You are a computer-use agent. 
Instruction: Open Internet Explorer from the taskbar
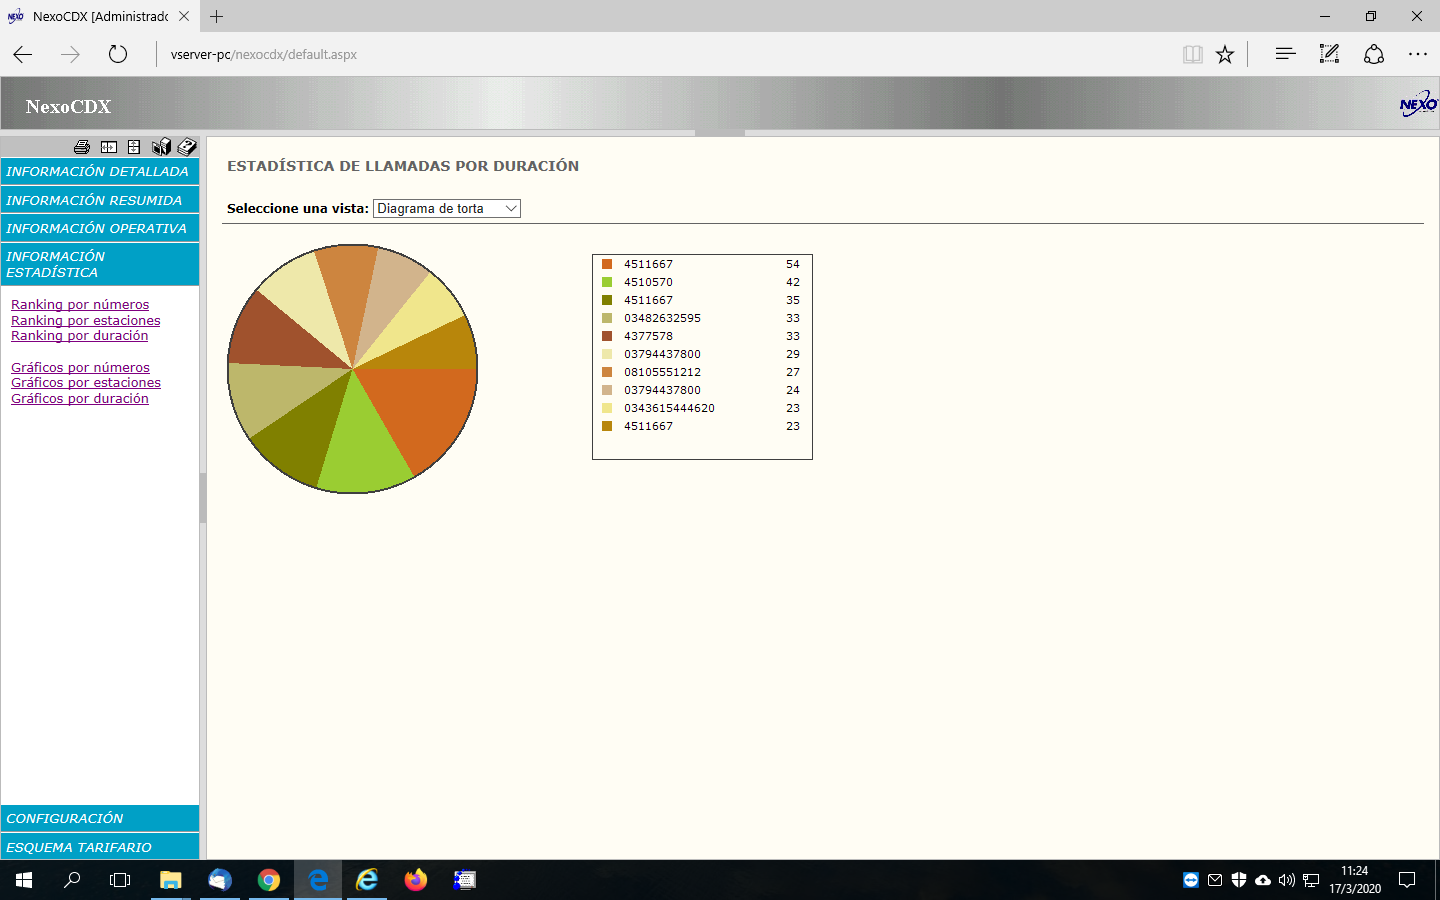367,880
